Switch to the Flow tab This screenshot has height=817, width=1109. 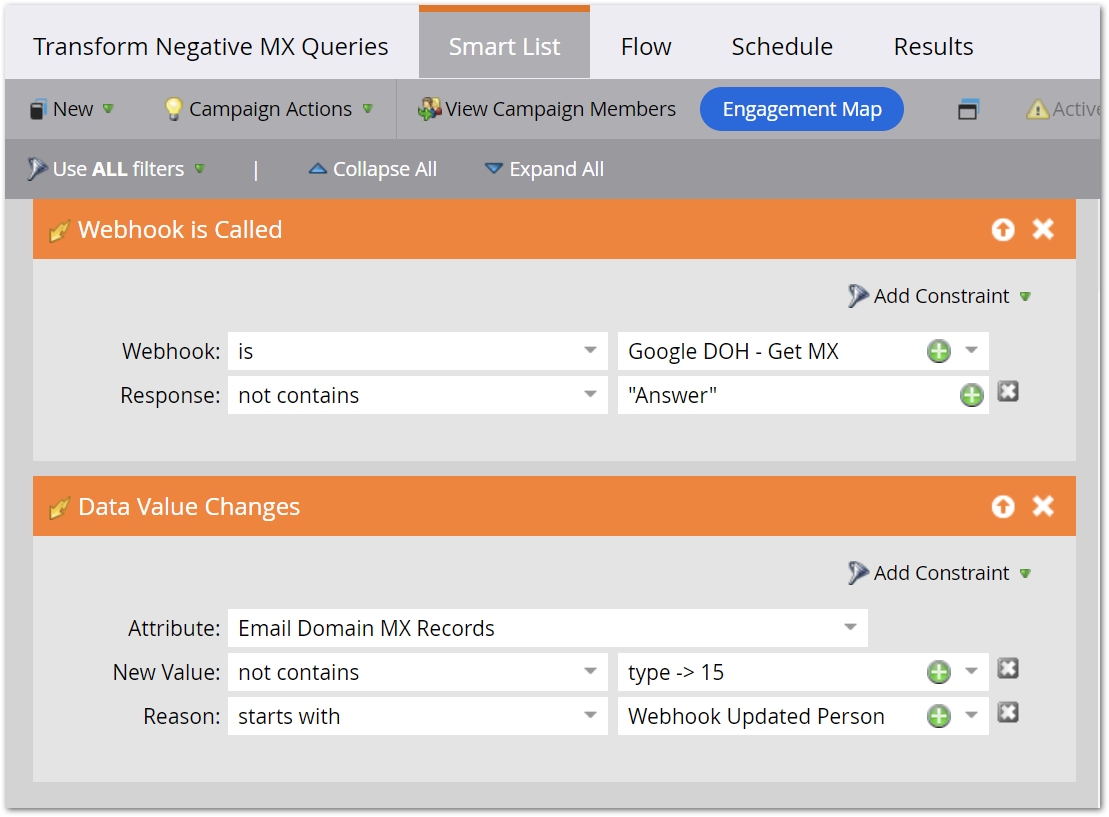pyautogui.click(x=646, y=47)
